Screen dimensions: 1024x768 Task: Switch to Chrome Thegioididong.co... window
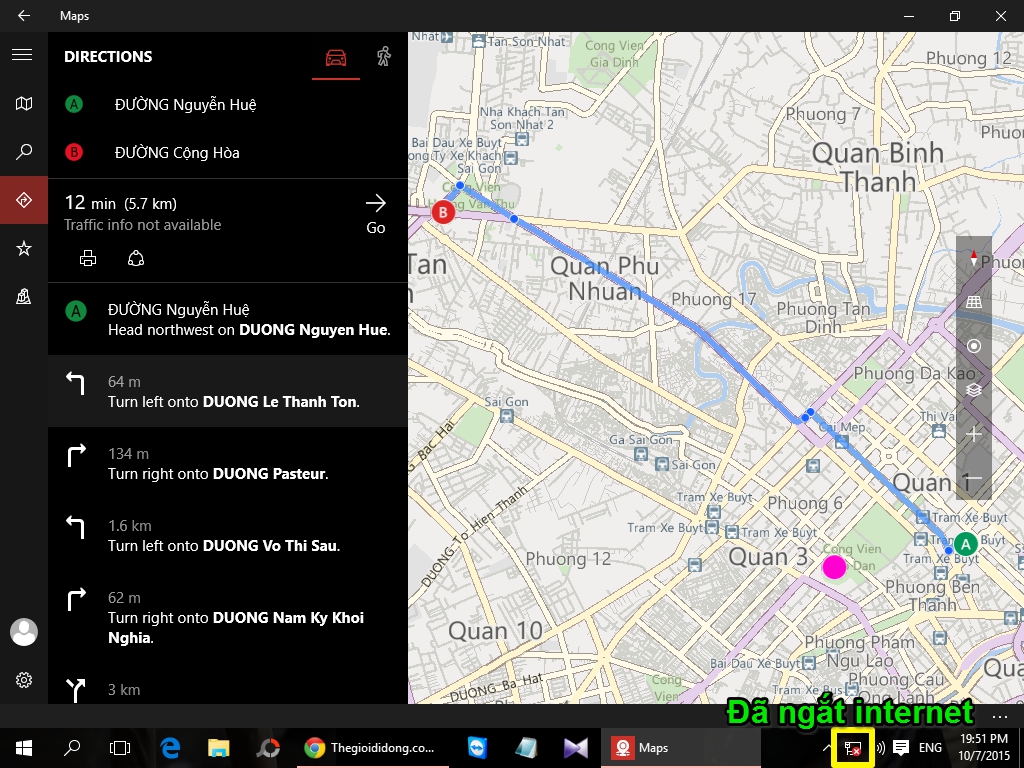(372, 748)
